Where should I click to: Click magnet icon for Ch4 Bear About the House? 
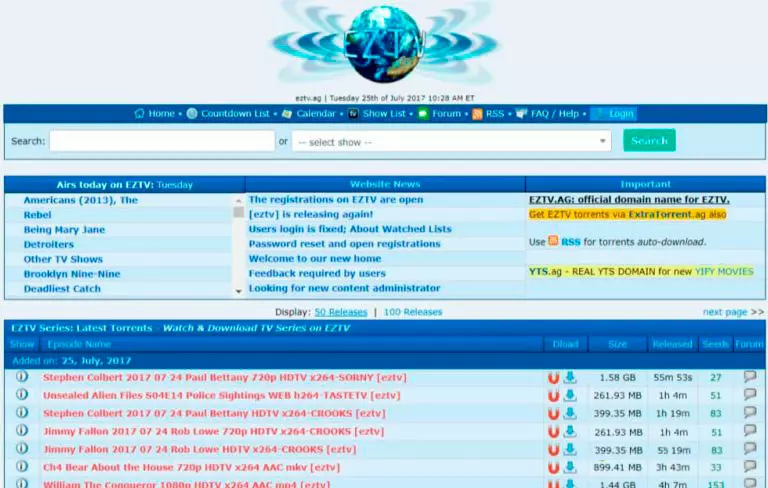click(x=553, y=467)
